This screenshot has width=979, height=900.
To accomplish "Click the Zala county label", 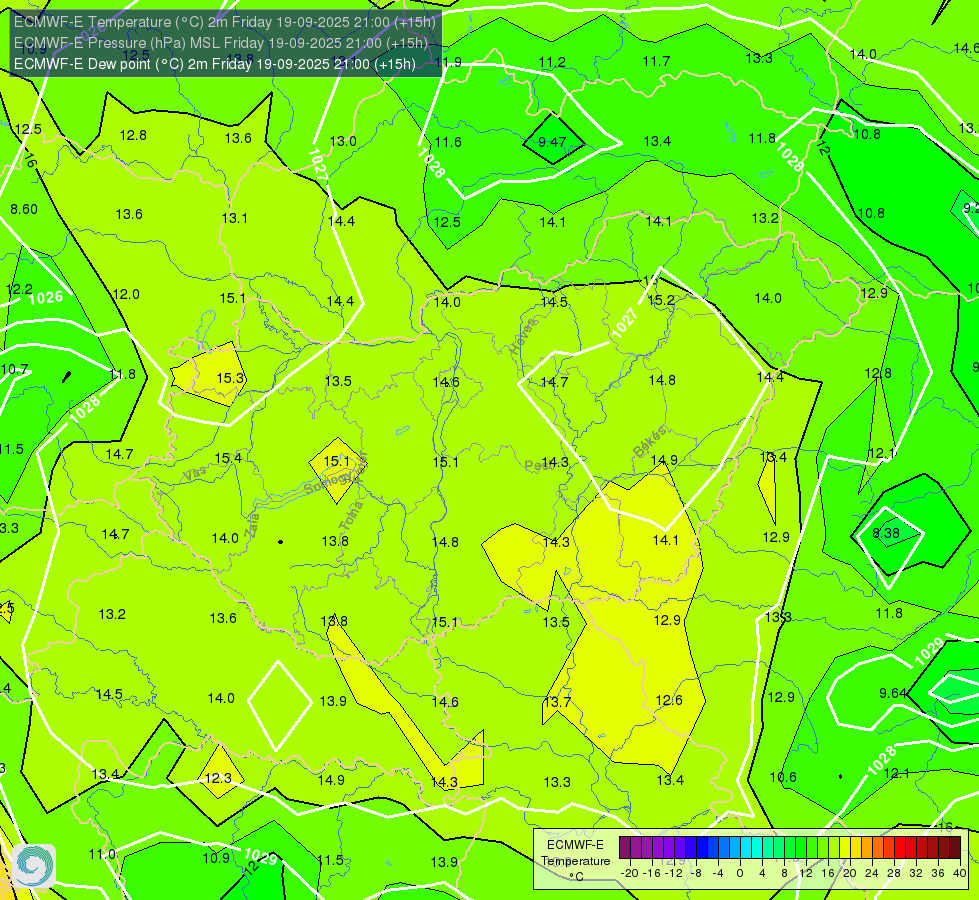I will (252, 525).
